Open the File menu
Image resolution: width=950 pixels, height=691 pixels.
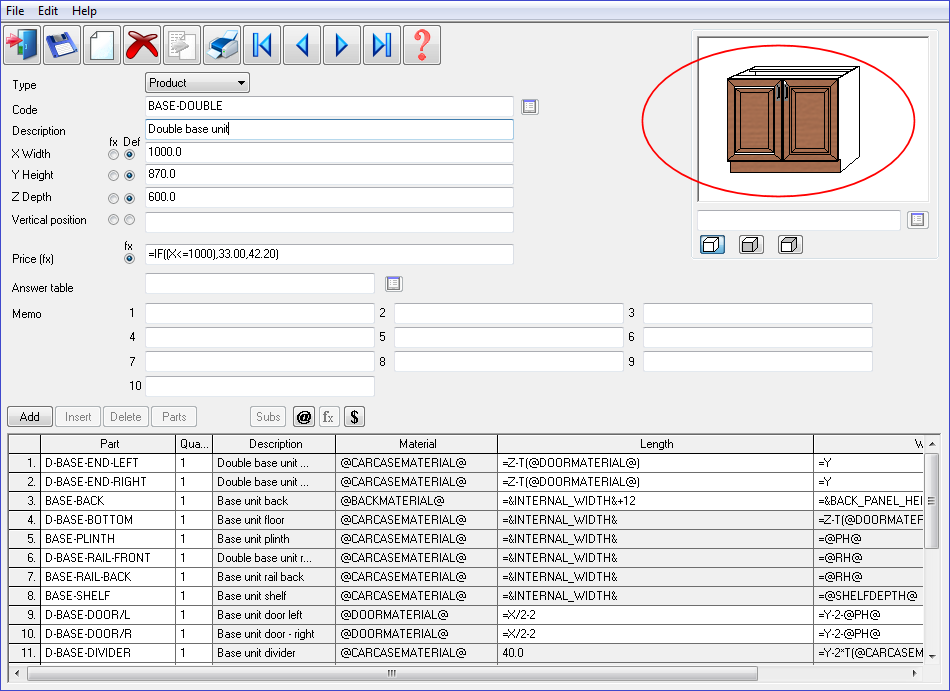pyautogui.click(x=15, y=11)
